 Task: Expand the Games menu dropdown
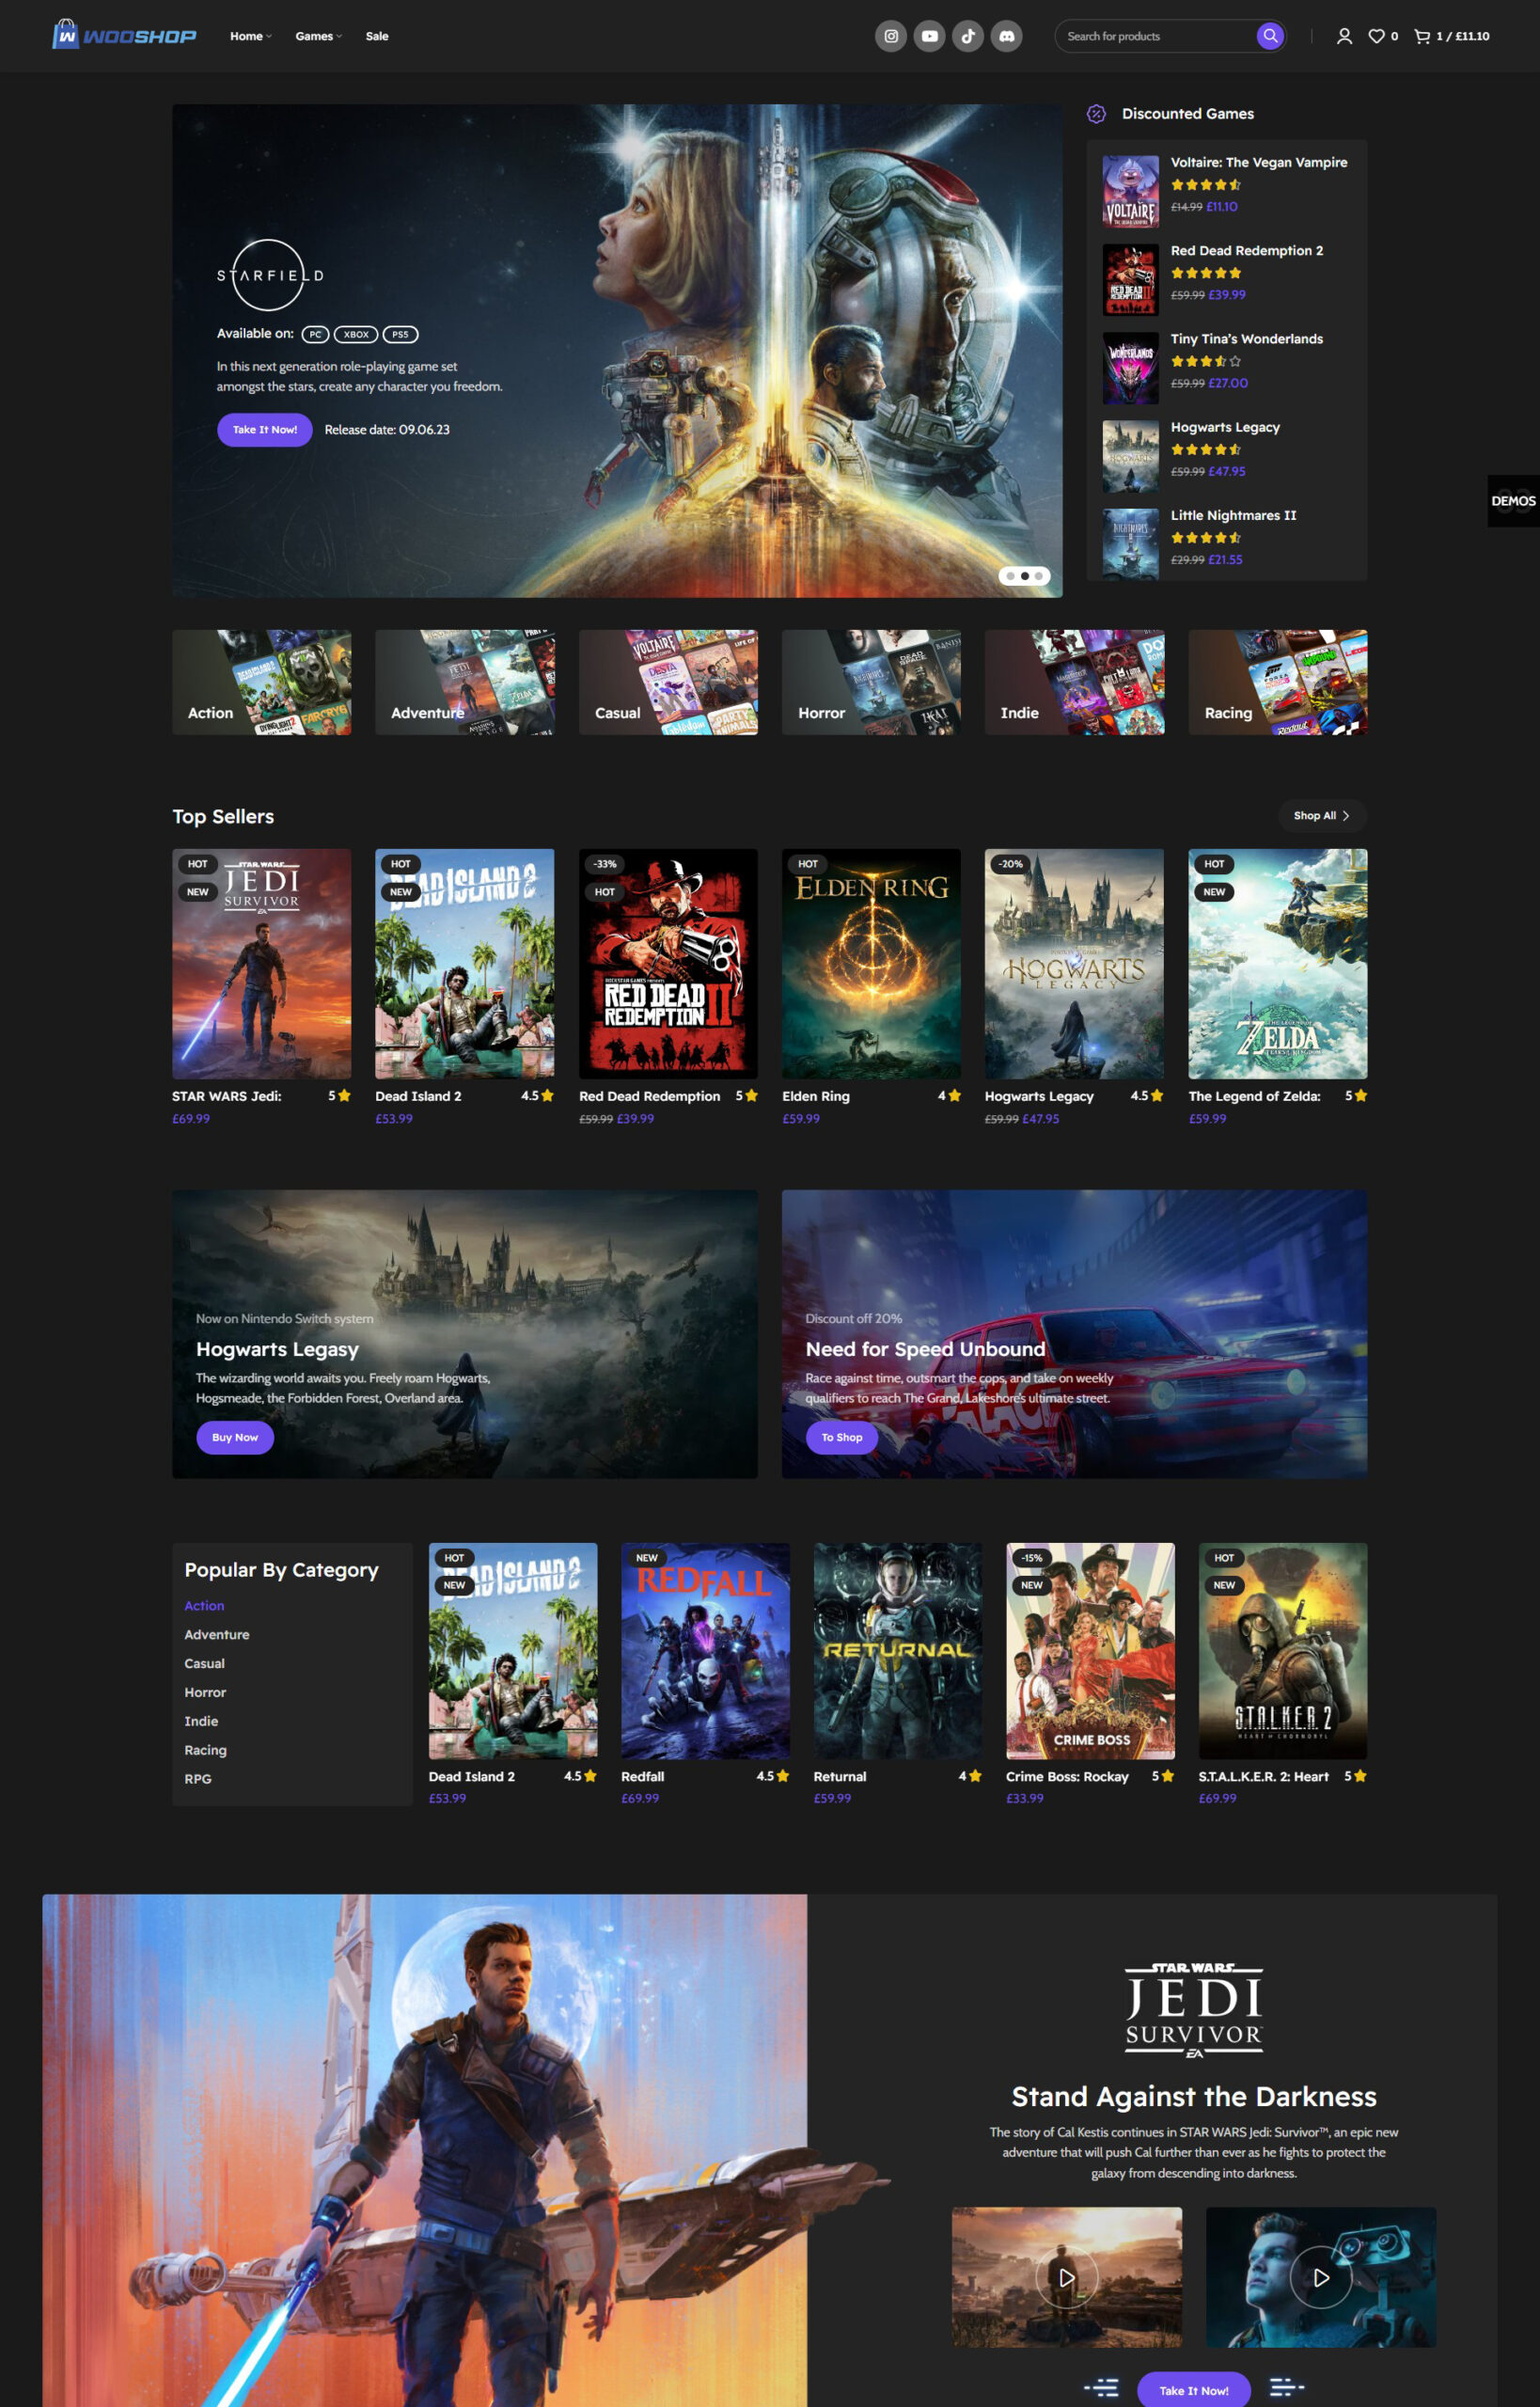tap(318, 36)
